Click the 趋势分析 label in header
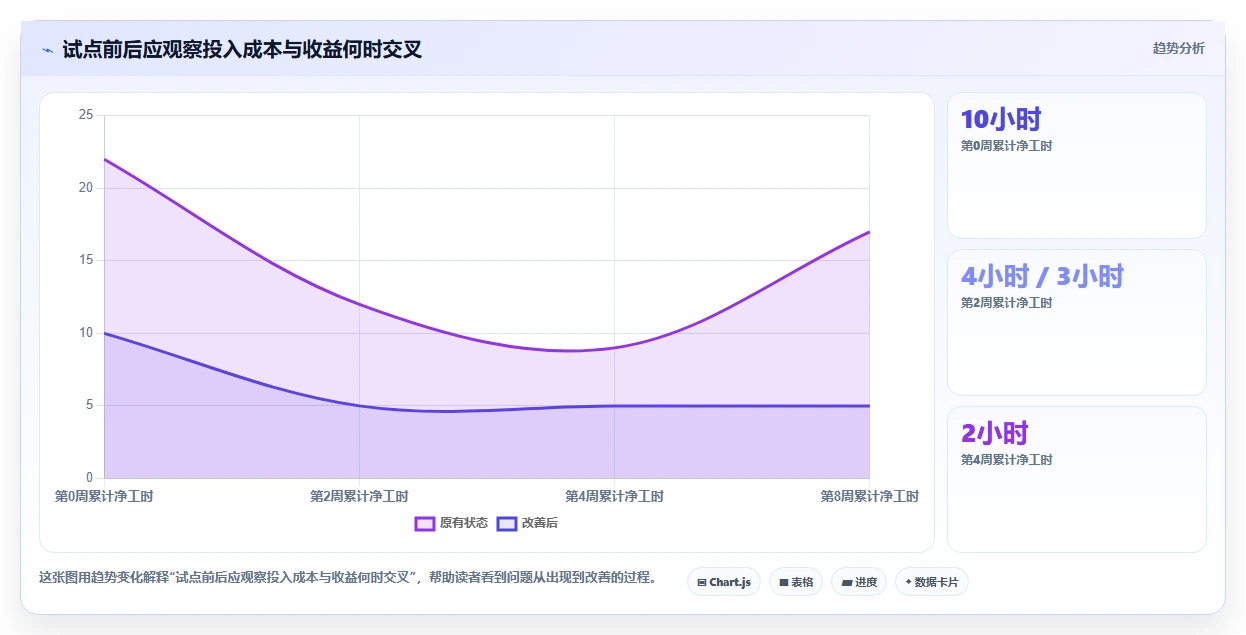 click(1178, 48)
